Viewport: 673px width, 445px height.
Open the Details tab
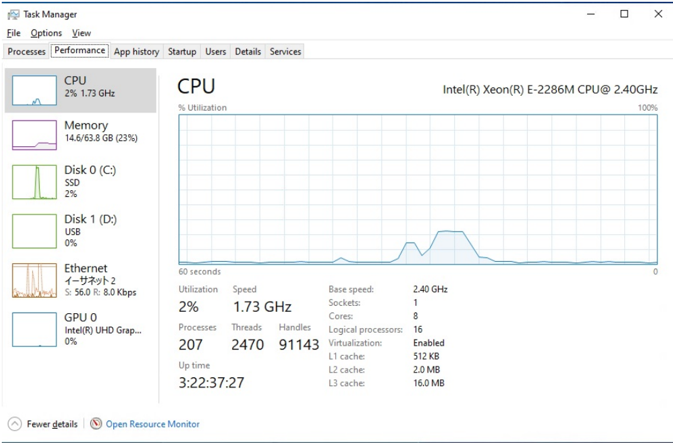coord(248,51)
